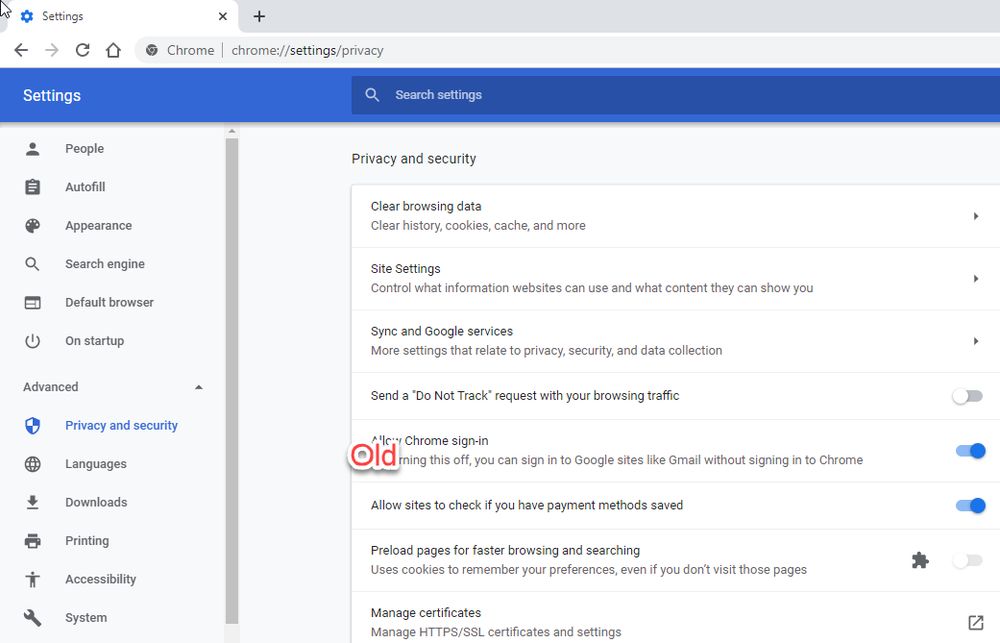Select Search engine in sidebar
The height and width of the screenshot is (643, 1000).
click(104, 264)
